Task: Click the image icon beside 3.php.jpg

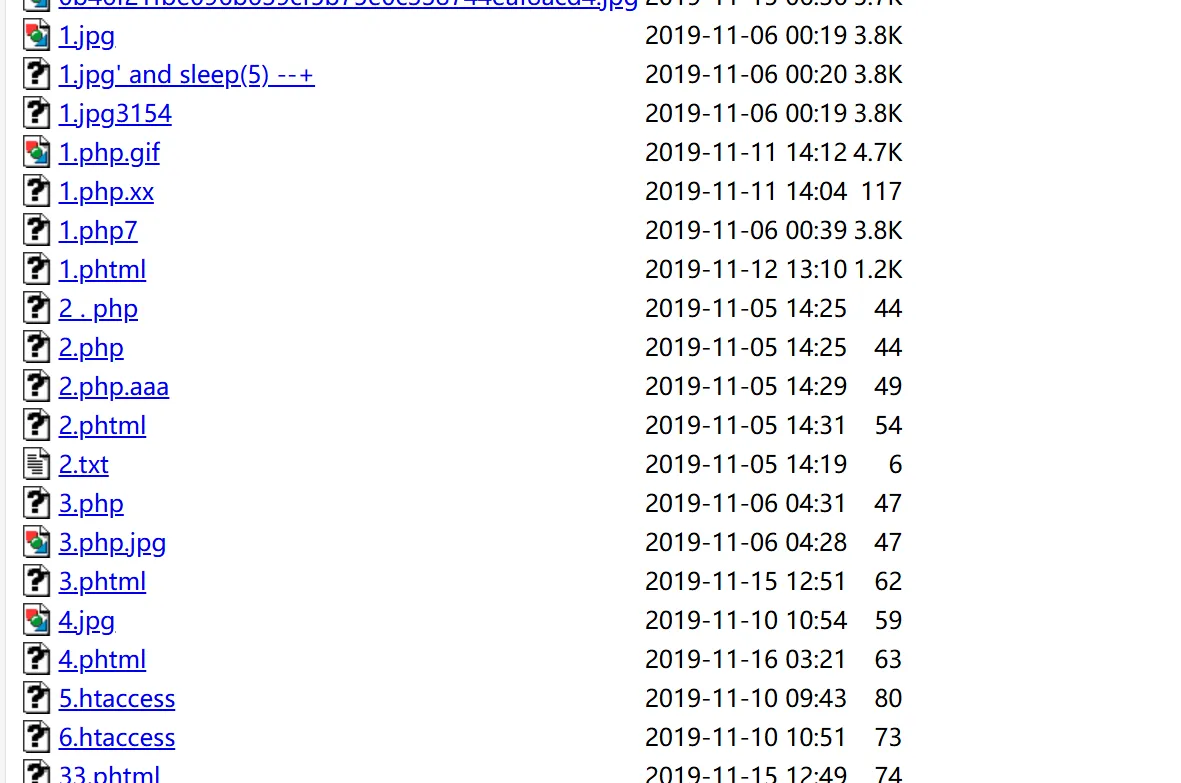Action: click(x=36, y=542)
